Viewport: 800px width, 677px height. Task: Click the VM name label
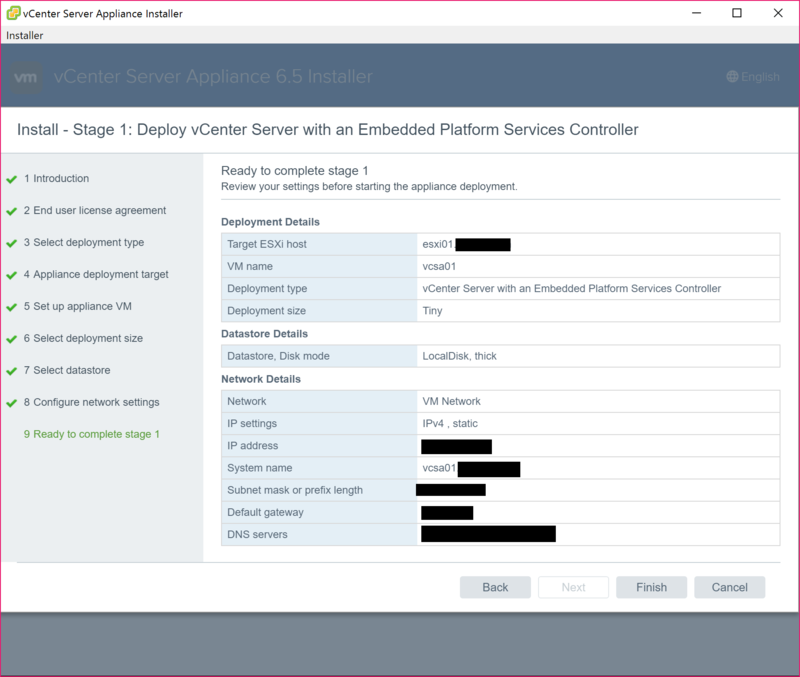tap(250, 266)
